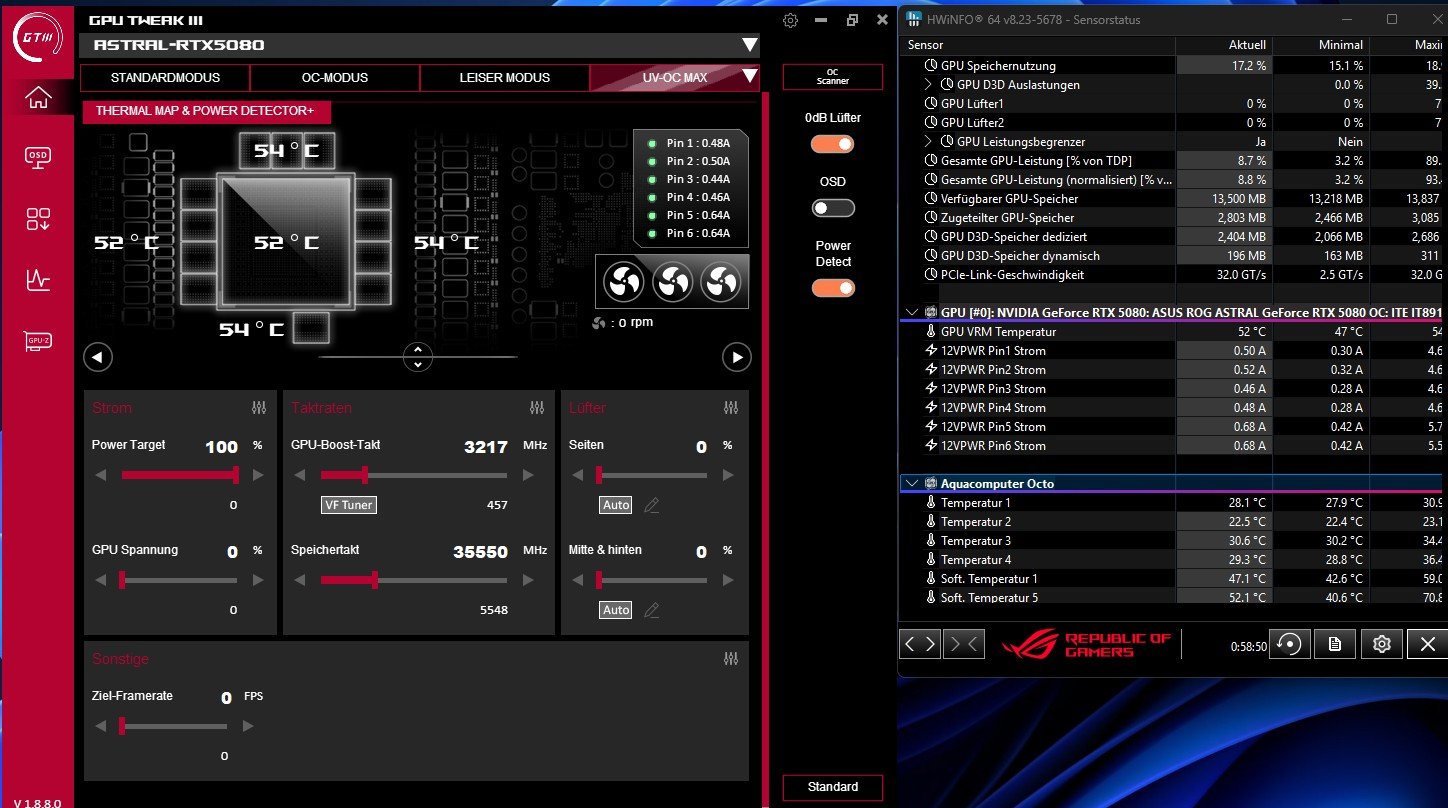1448x808 pixels.
Task: Open the download utilities sidebar icon
Action: click(38, 219)
